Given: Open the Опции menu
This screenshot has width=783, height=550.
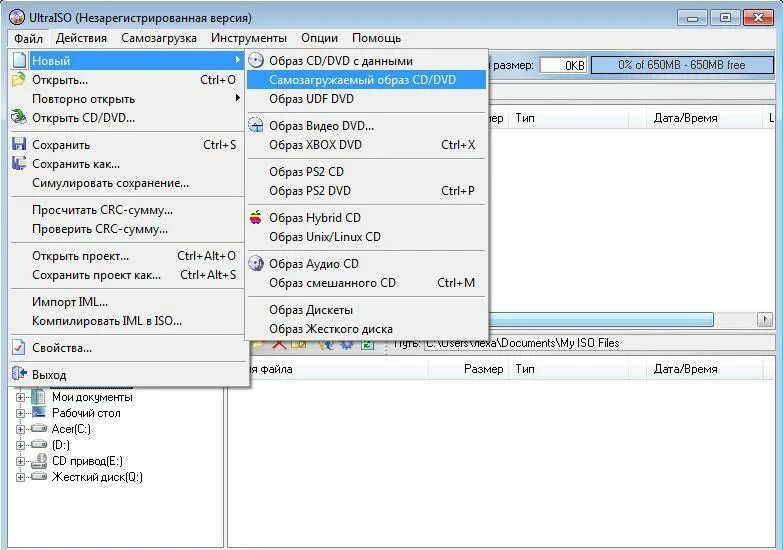Looking at the screenshot, I should (x=320, y=38).
